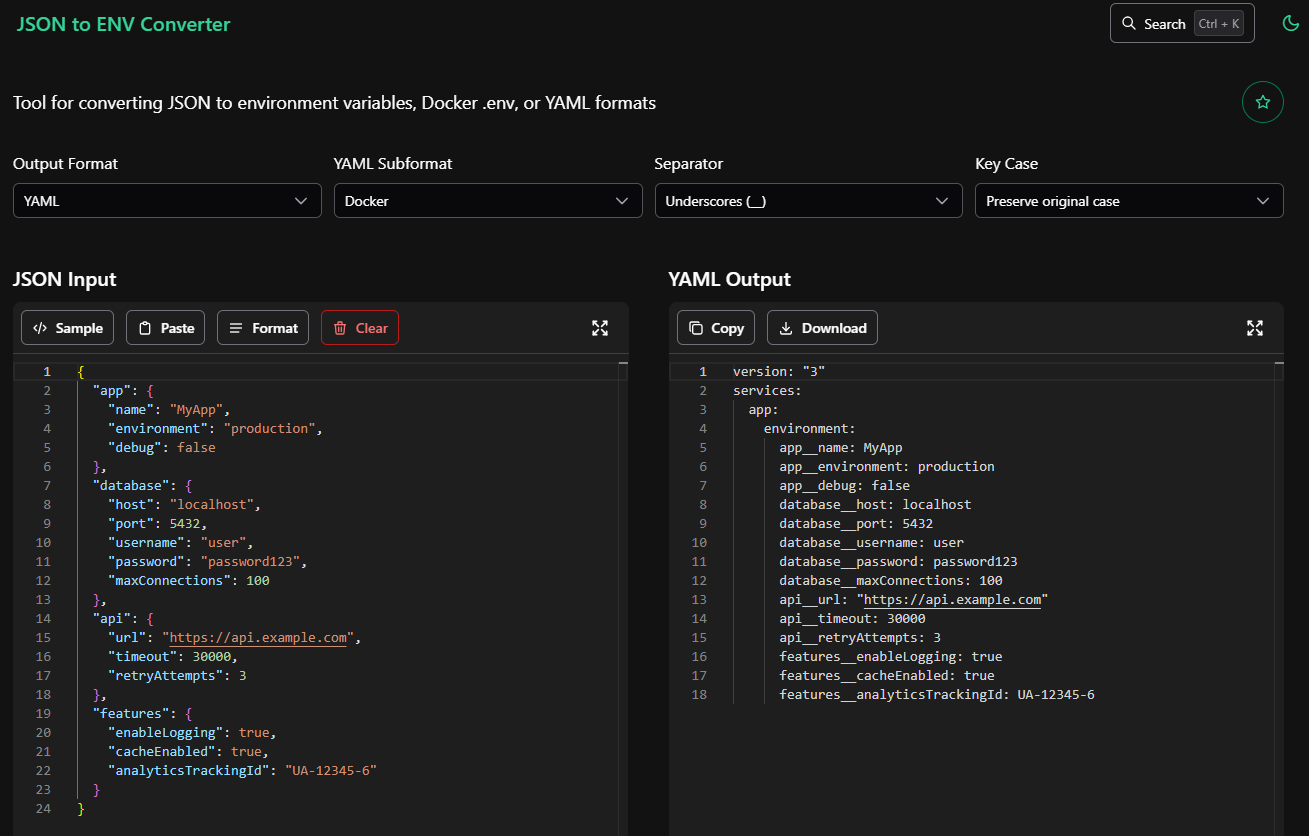Toggle dark mode with the moon icon
This screenshot has height=836, width=1309.
pyautogui.click(x=1290, y=22)
